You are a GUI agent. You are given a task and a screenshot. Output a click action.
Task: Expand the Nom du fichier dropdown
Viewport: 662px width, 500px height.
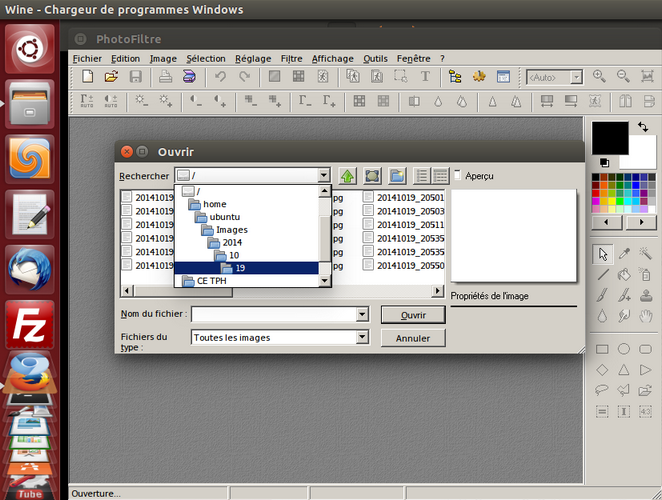[x=362, y=314]
